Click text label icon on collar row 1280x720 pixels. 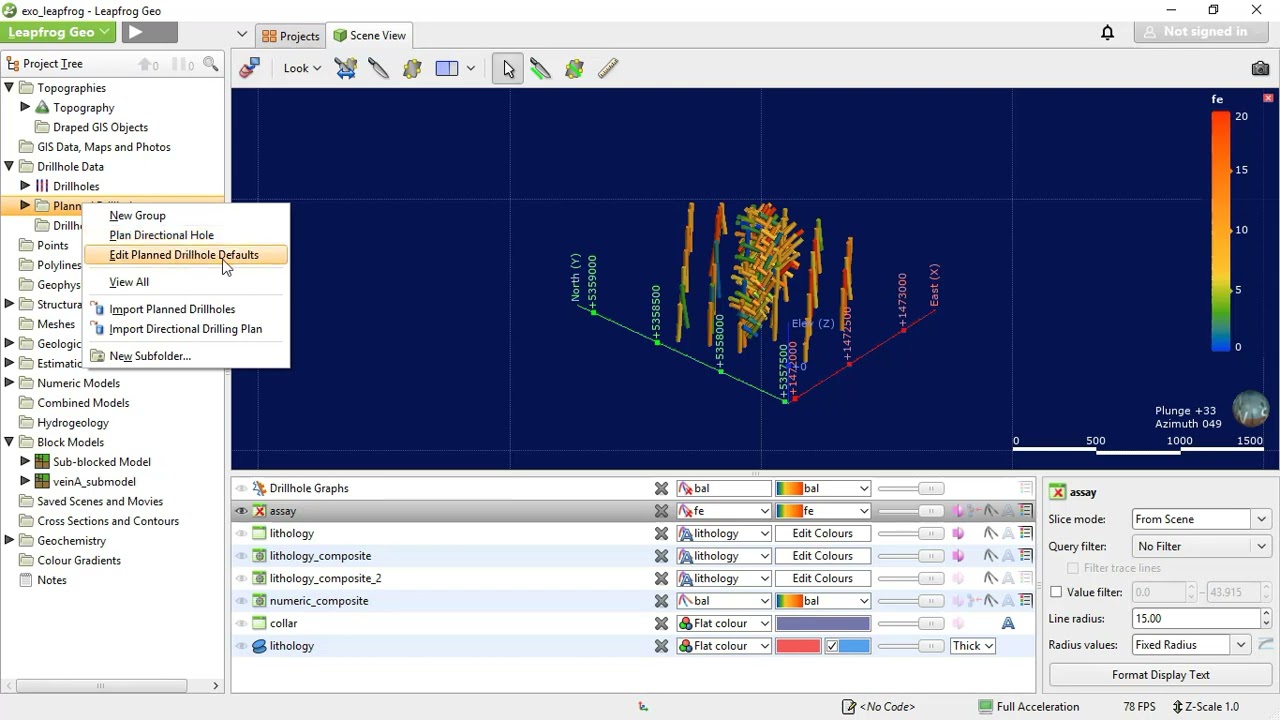coord(1008,624)
